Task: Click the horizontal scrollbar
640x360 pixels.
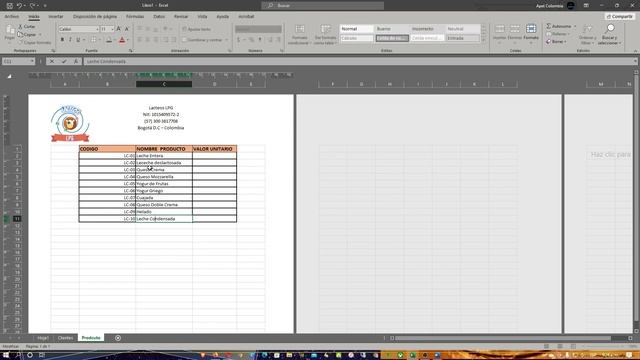Action: tap(503, 338)
